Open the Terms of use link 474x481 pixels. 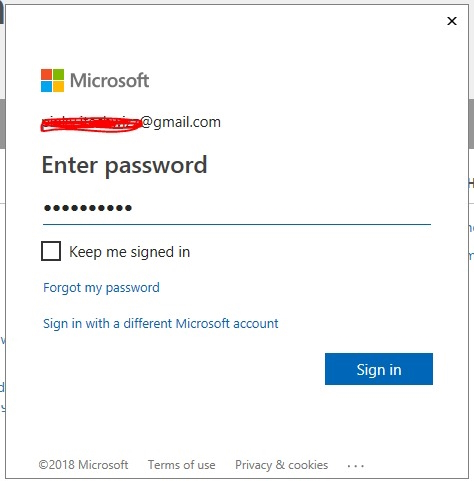click(x=182, y=465)
